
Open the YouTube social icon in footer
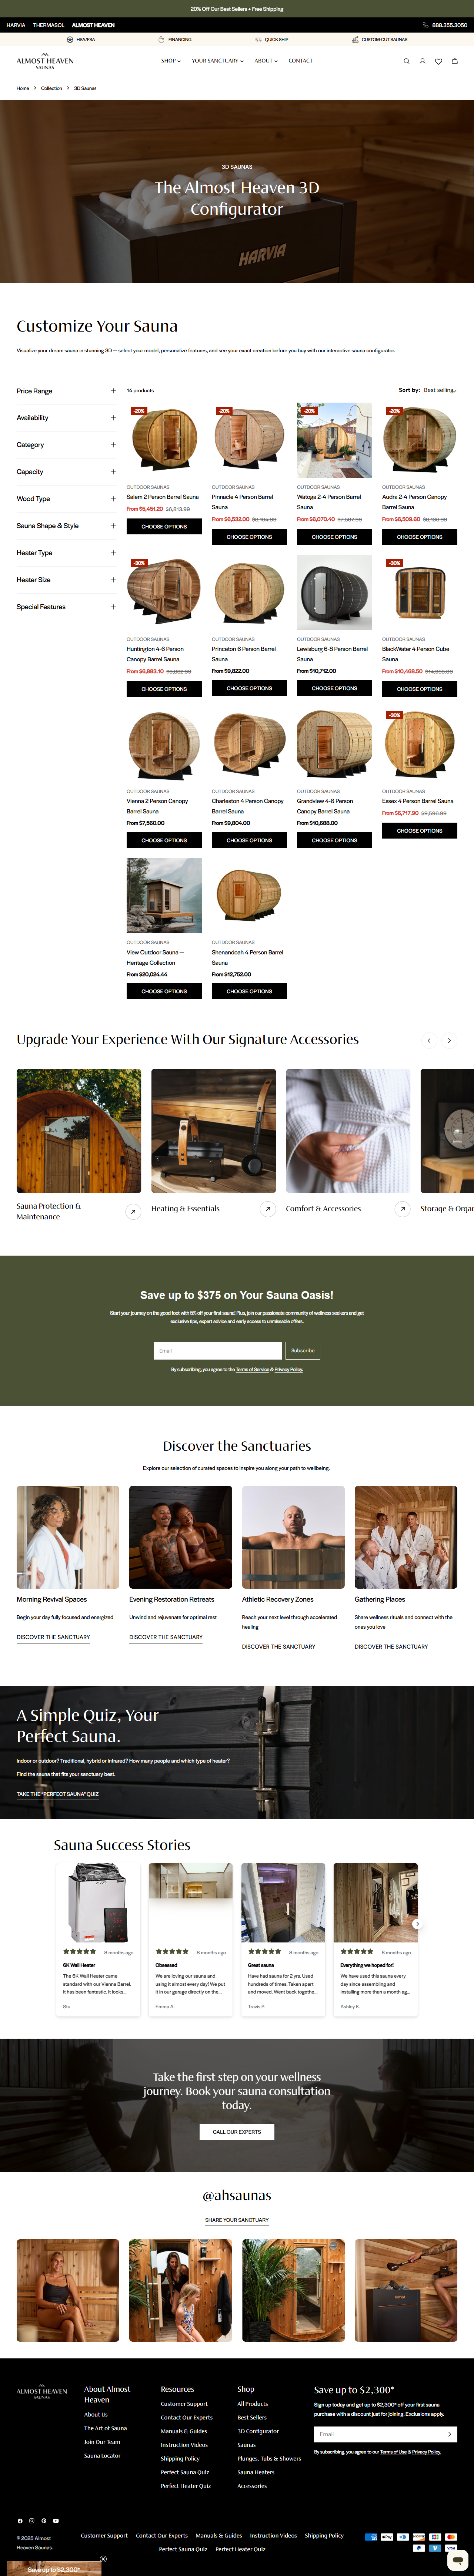(x=56, y=2520)
